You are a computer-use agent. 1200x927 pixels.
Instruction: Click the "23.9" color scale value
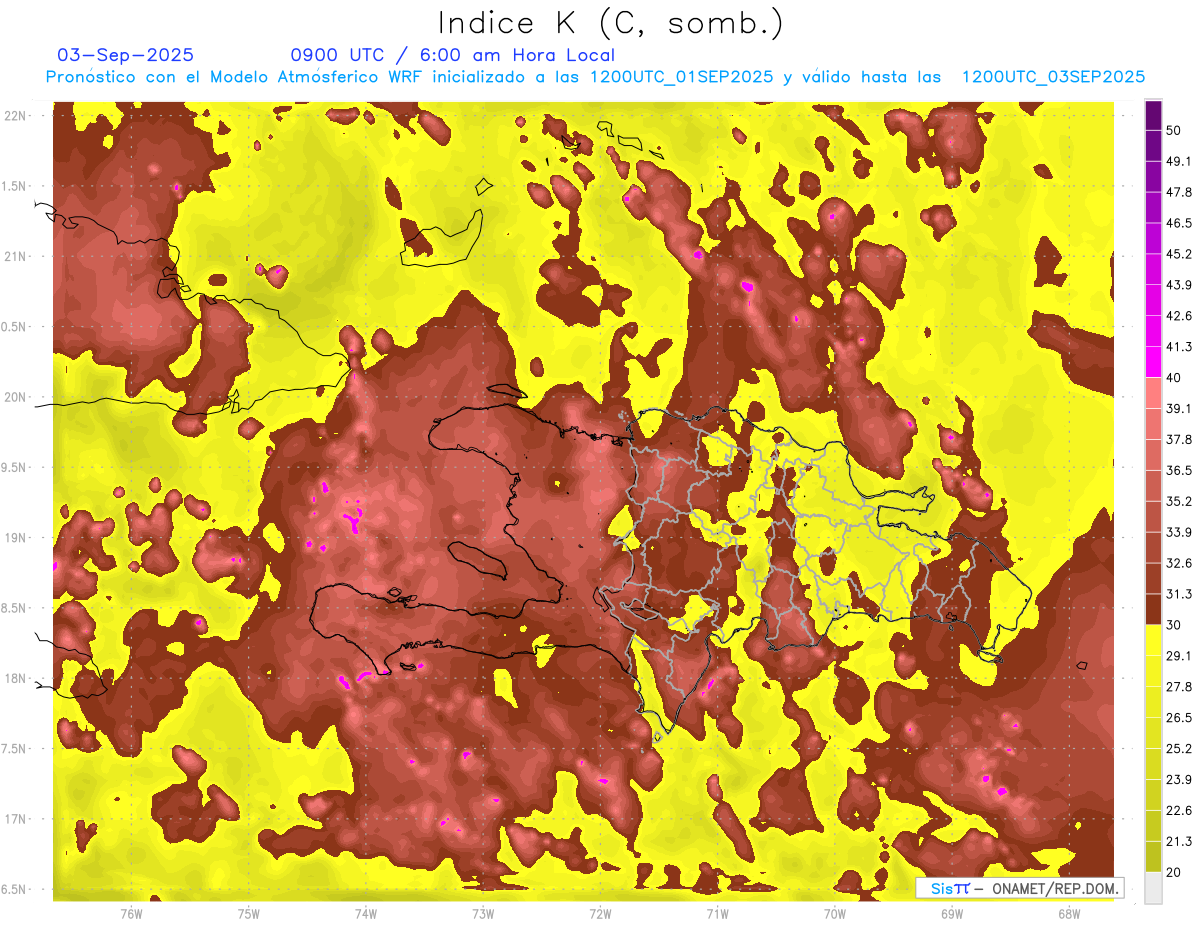1178,779
